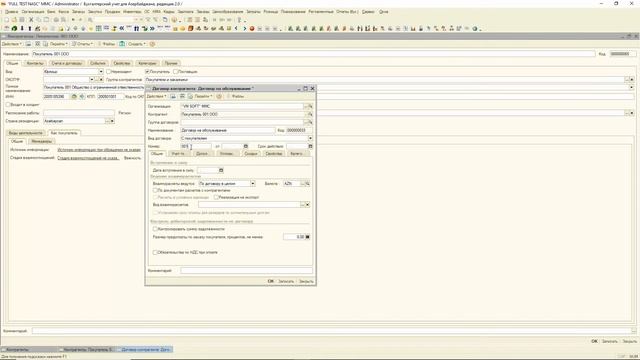Open the calendar for contract date field
This screenshot has height=360, width=640.
click(x=245, y=146)
